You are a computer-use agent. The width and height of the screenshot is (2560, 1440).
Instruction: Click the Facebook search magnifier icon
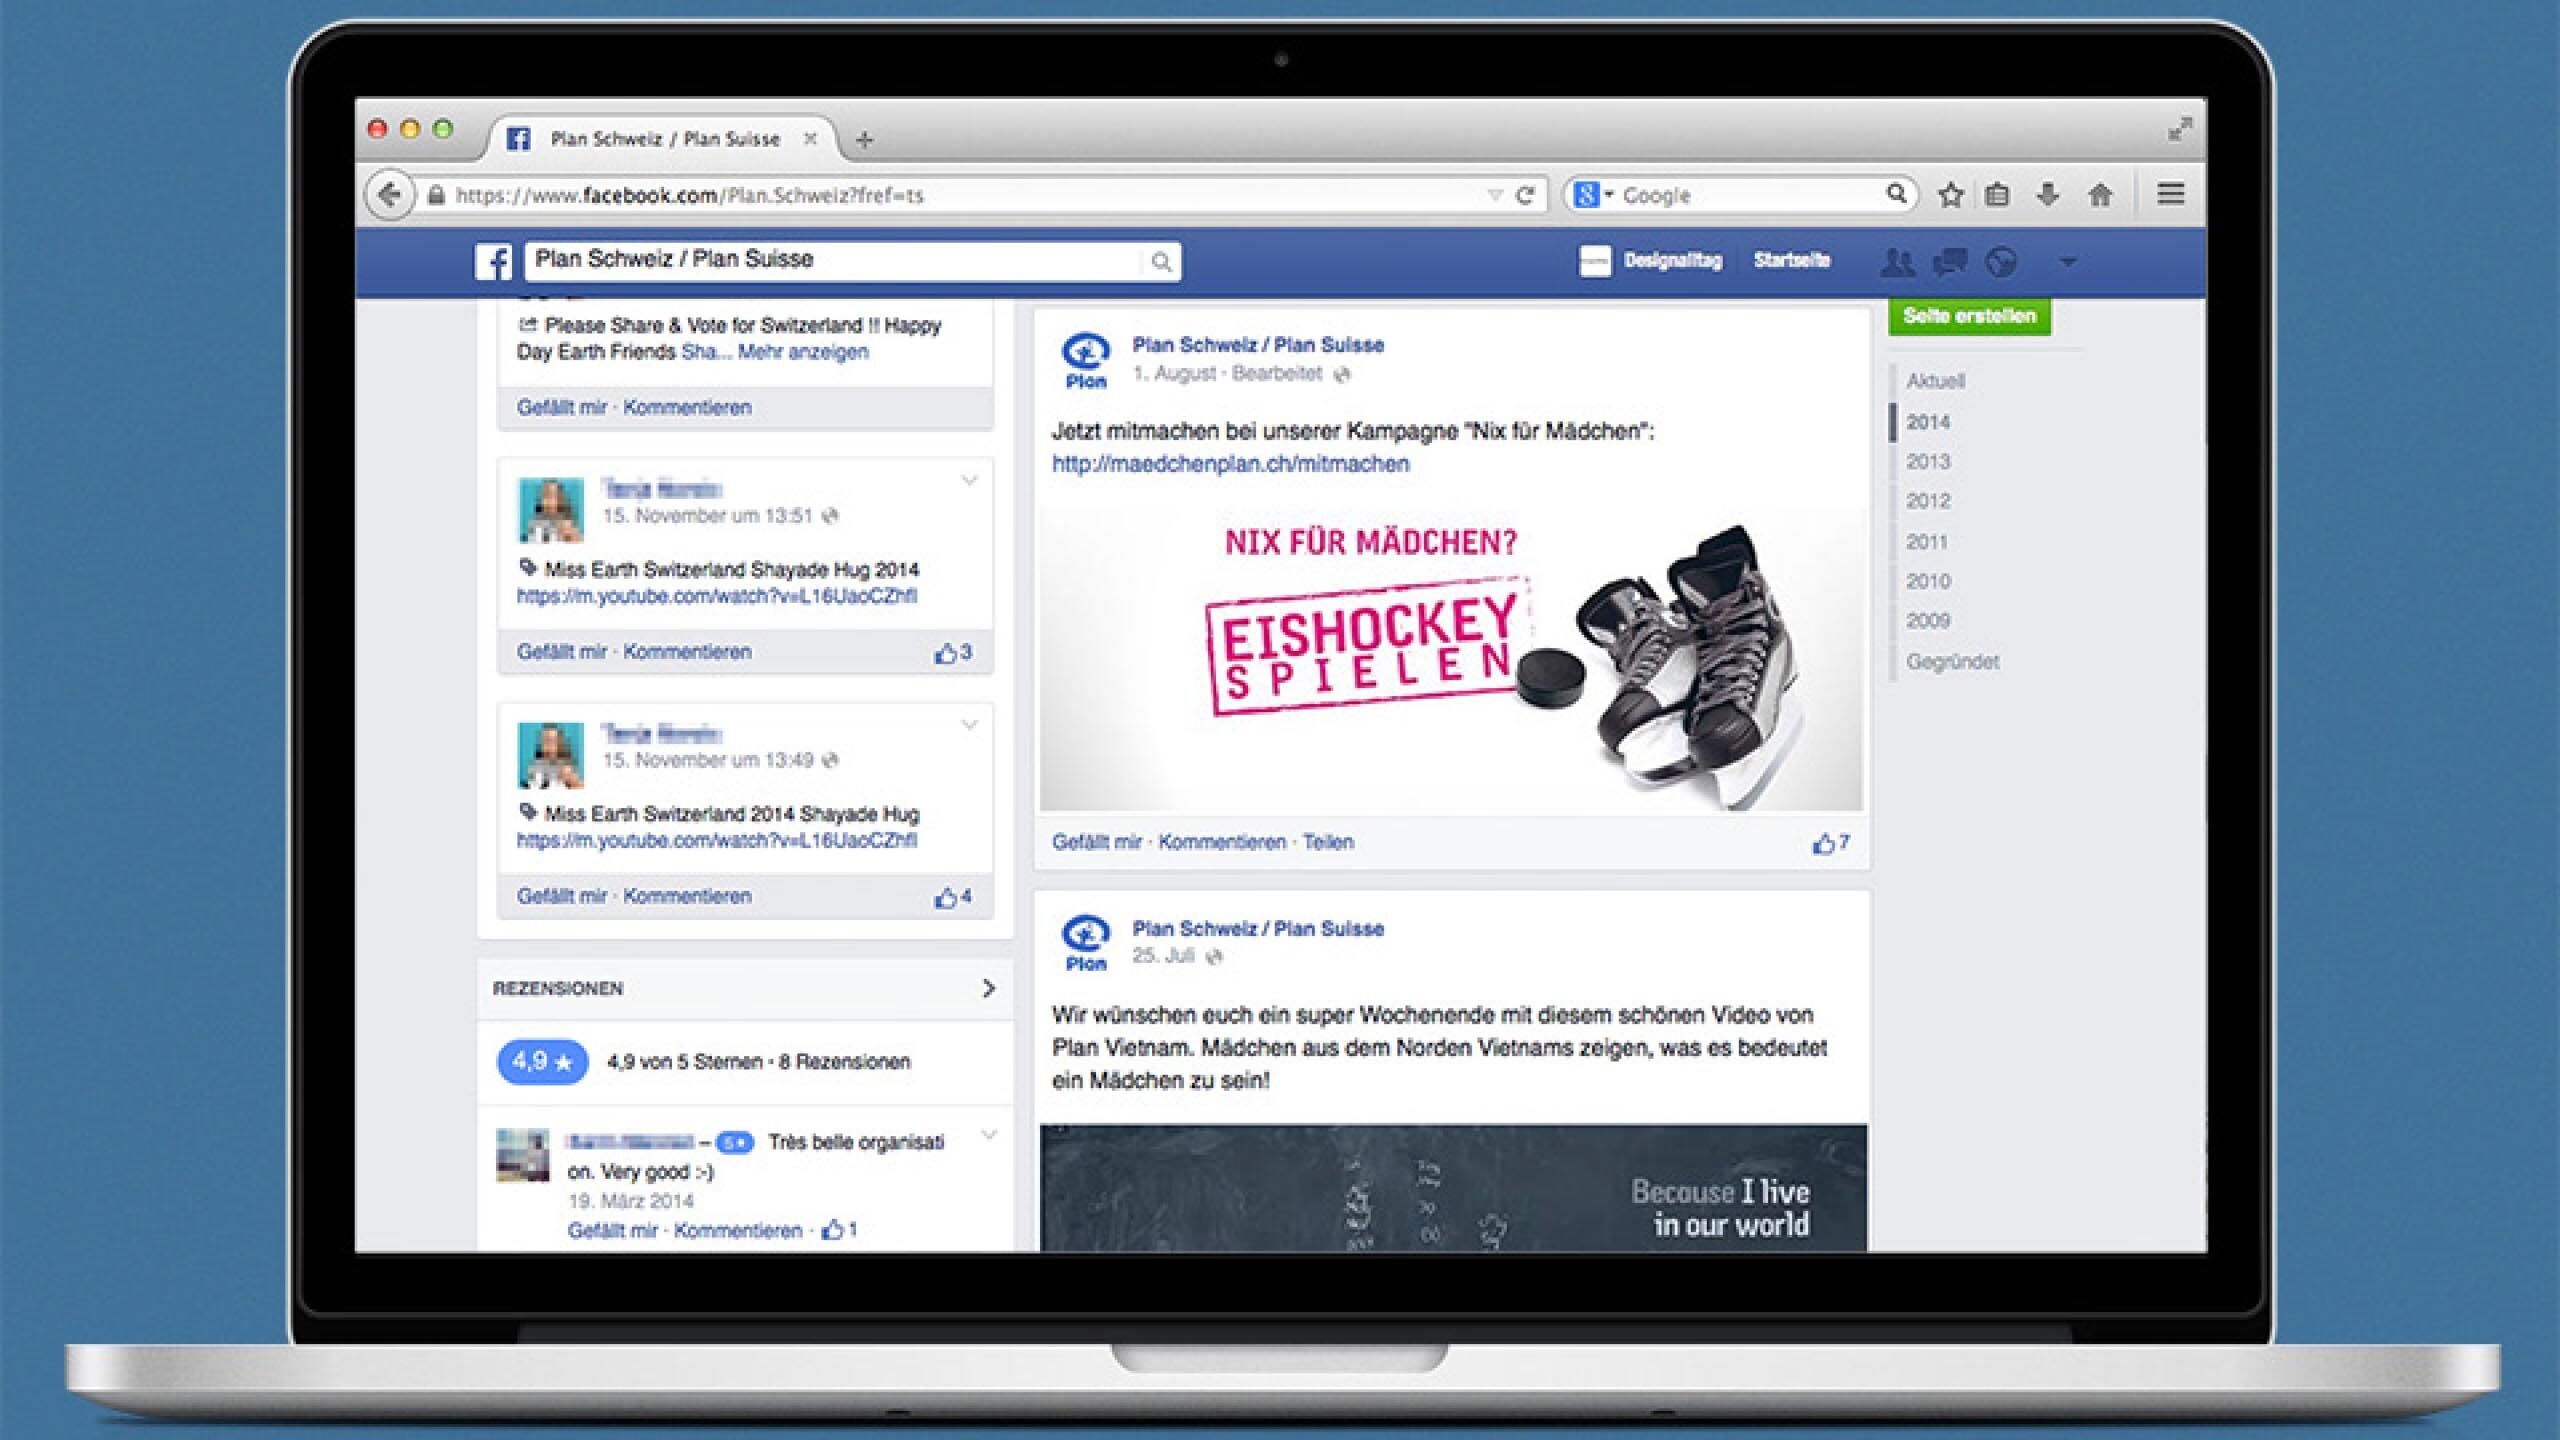1160,262
